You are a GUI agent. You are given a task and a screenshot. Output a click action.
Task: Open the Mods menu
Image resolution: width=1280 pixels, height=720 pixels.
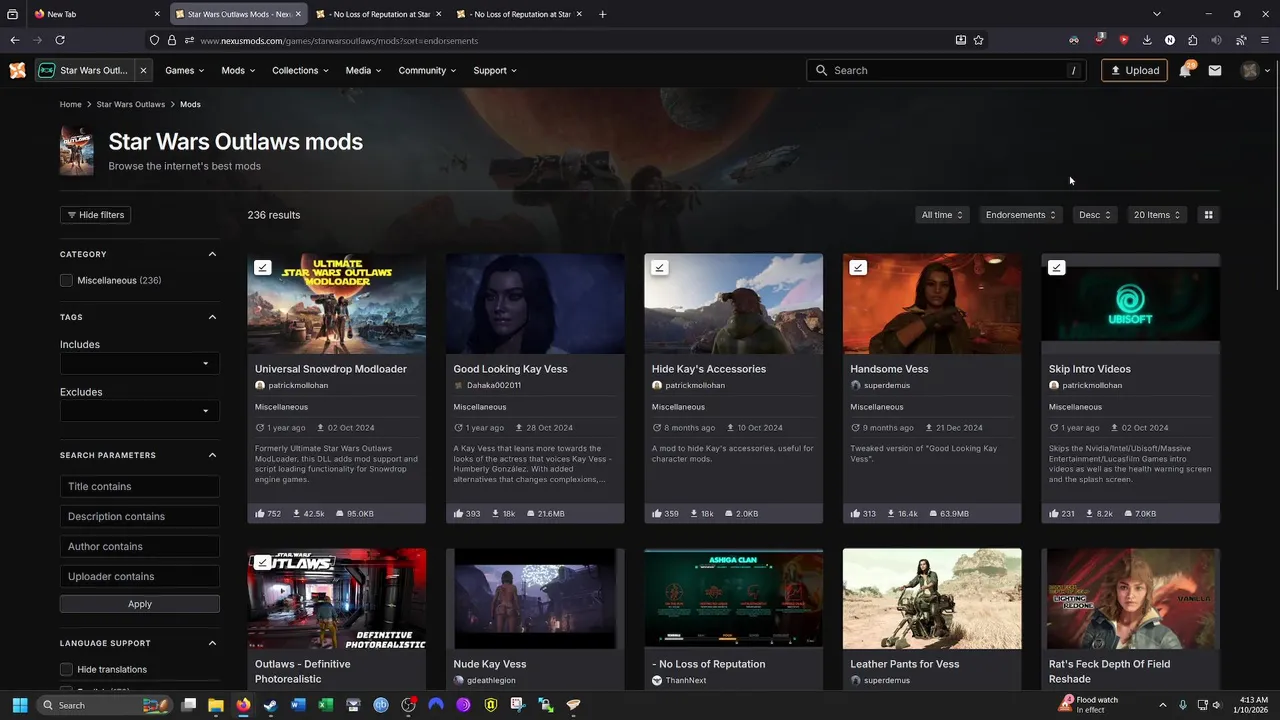(x=238, y=70)
